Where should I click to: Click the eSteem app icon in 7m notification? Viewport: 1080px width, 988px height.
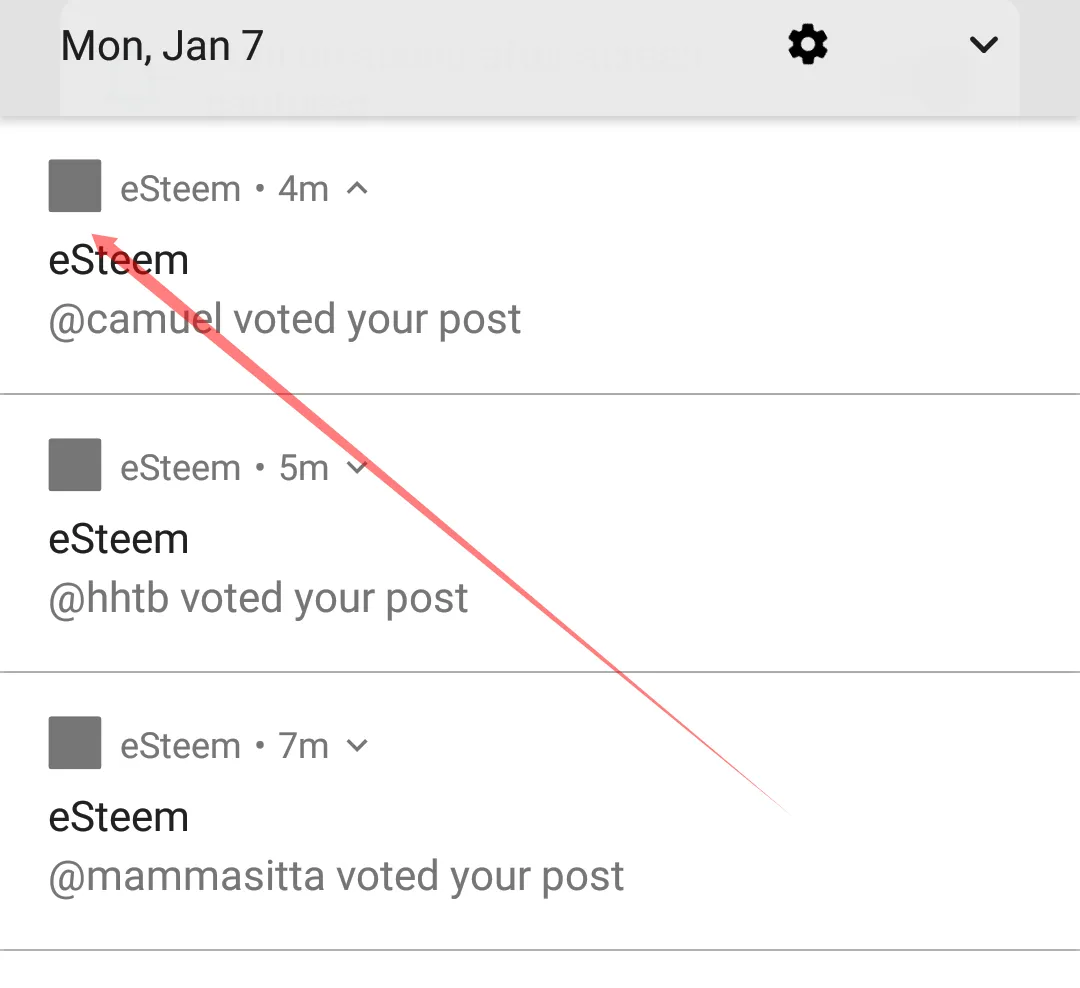click(x=74, y=743)
